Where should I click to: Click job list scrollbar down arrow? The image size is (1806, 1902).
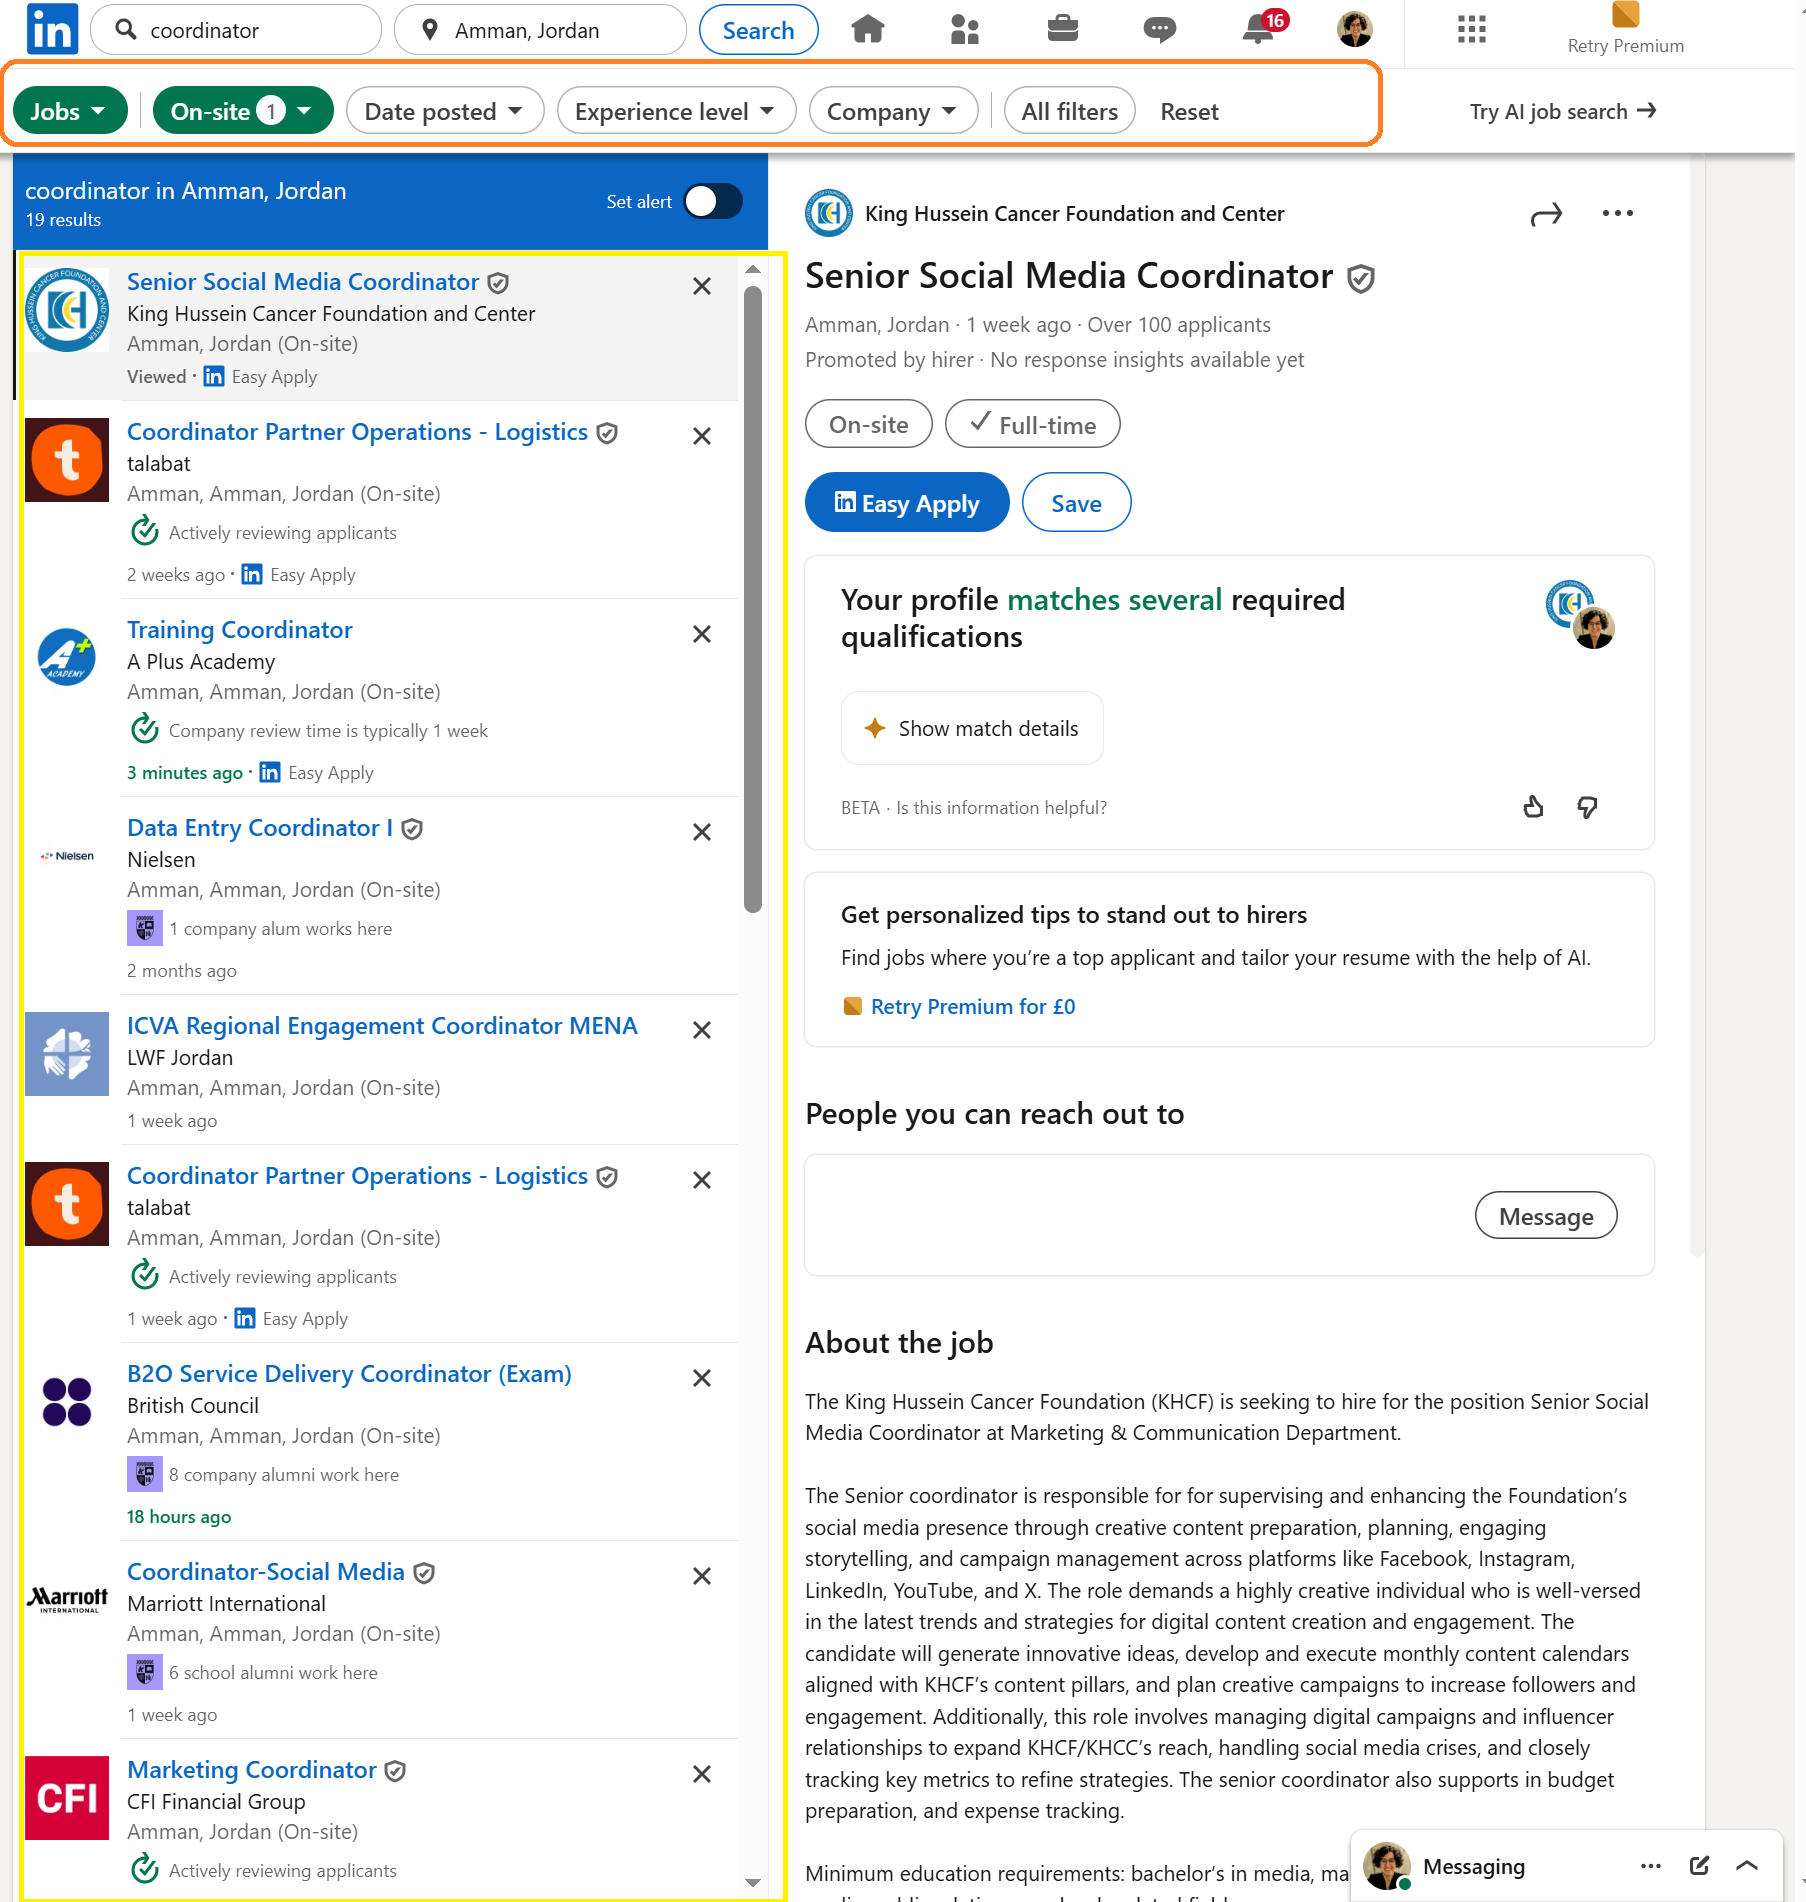(753, 1882)
